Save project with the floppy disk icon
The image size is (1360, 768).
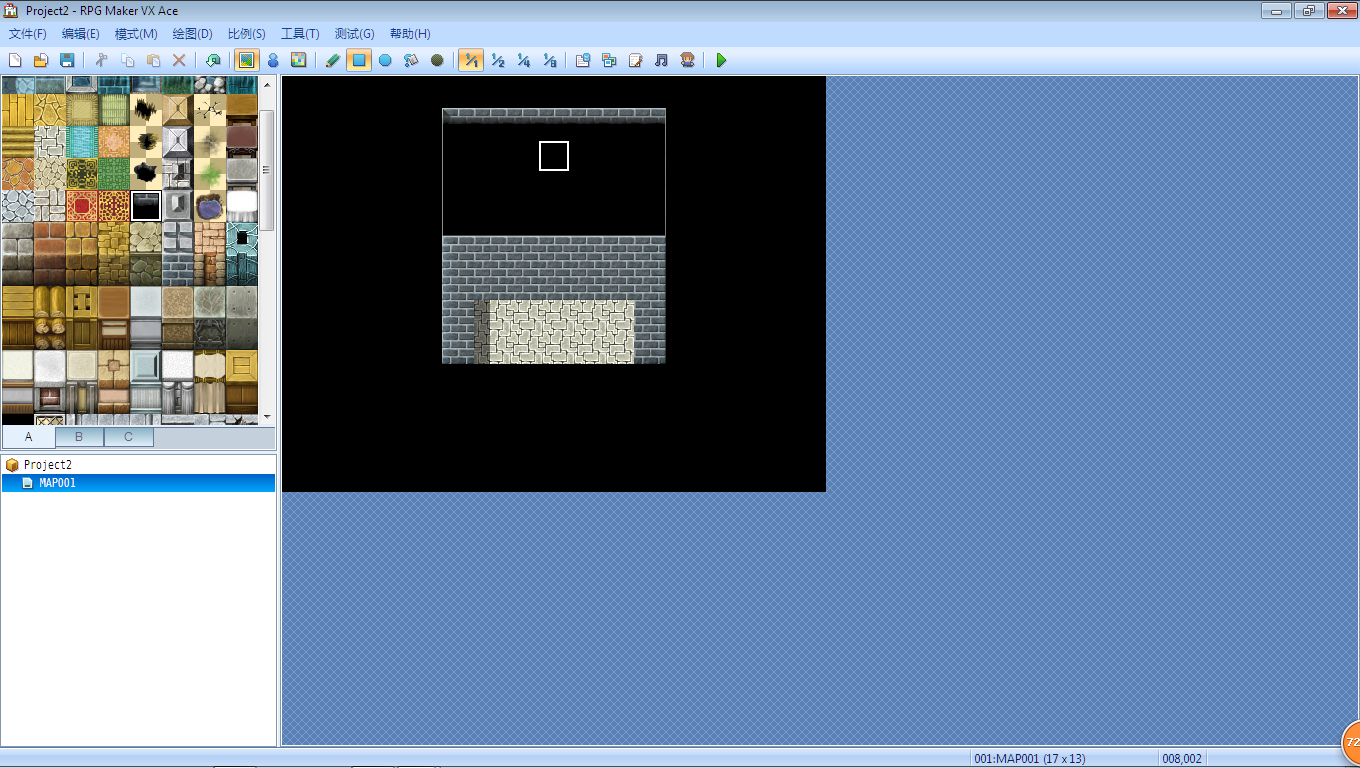pos(67,60)
